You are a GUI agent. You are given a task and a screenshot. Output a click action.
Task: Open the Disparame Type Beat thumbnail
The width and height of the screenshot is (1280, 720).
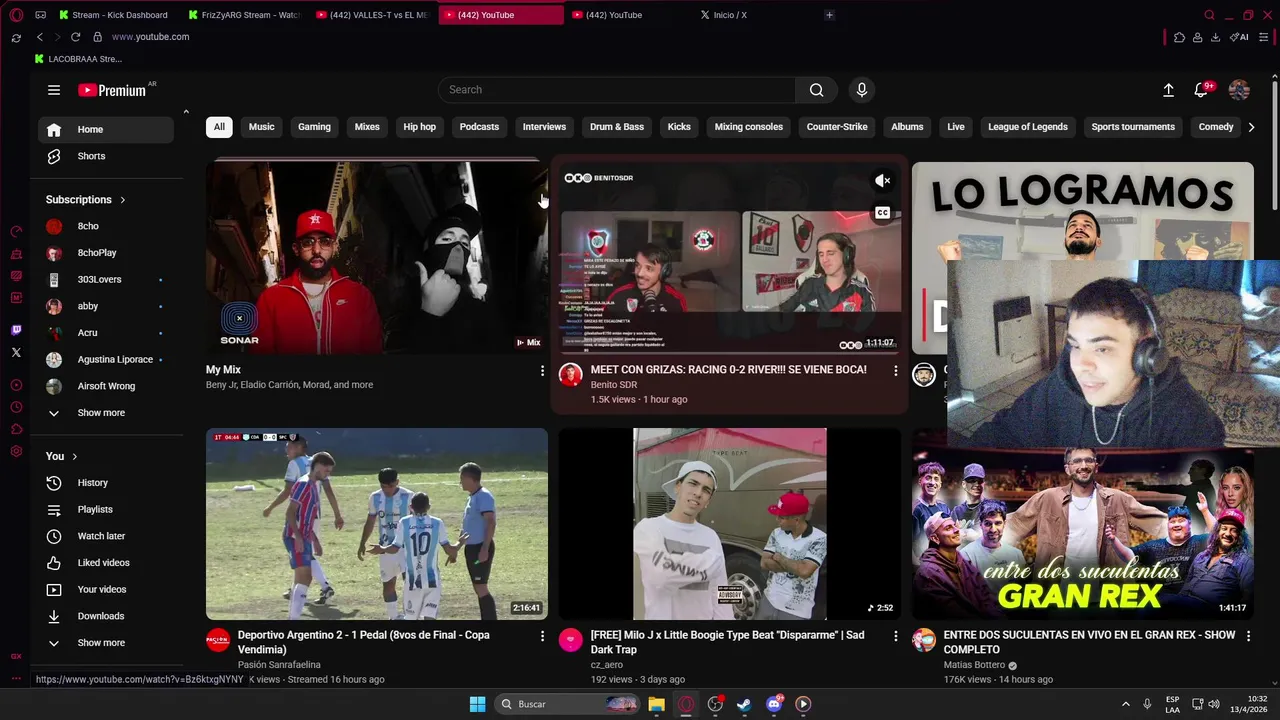(x=730, y=524)
